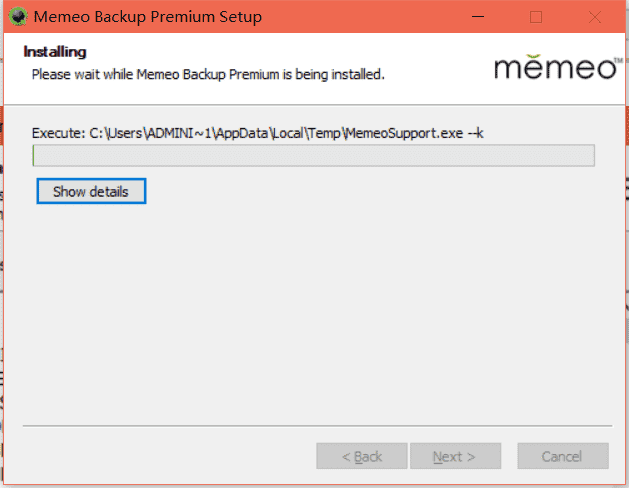Show details of the installation
629x488 pixels.
click(91, 191)
